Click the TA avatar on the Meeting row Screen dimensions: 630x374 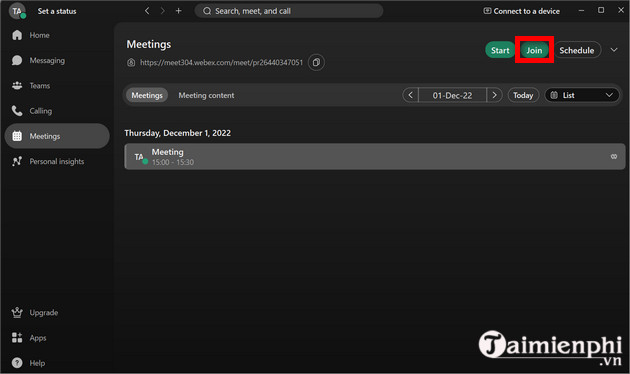pyautogui.click(x=141, y=157)
